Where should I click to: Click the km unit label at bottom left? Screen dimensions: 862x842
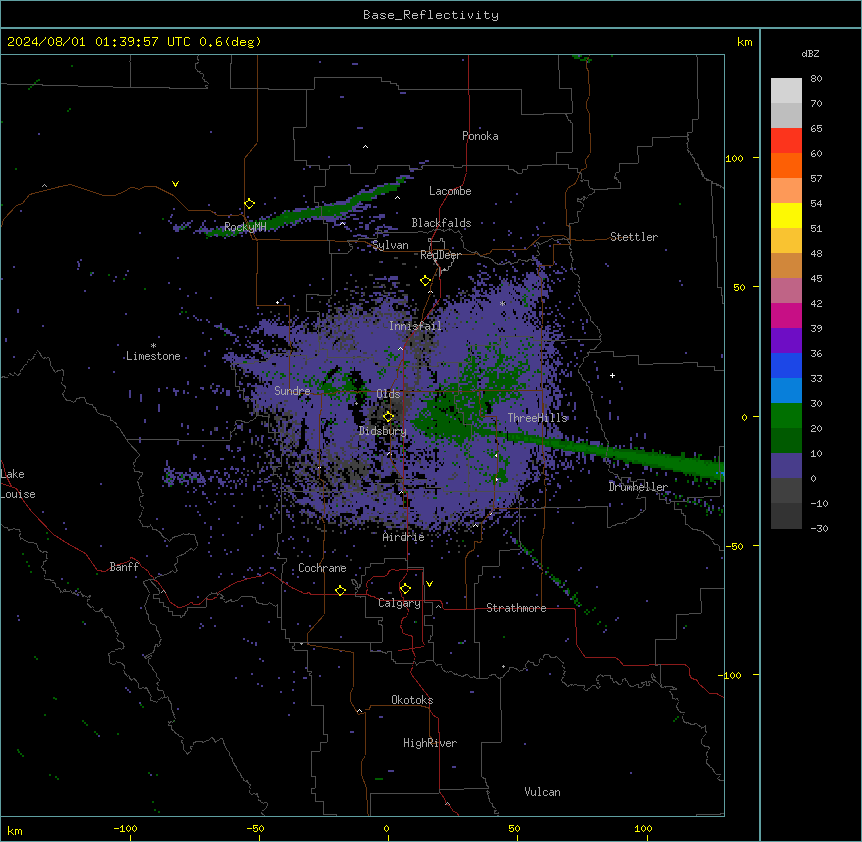pos(15,831)
